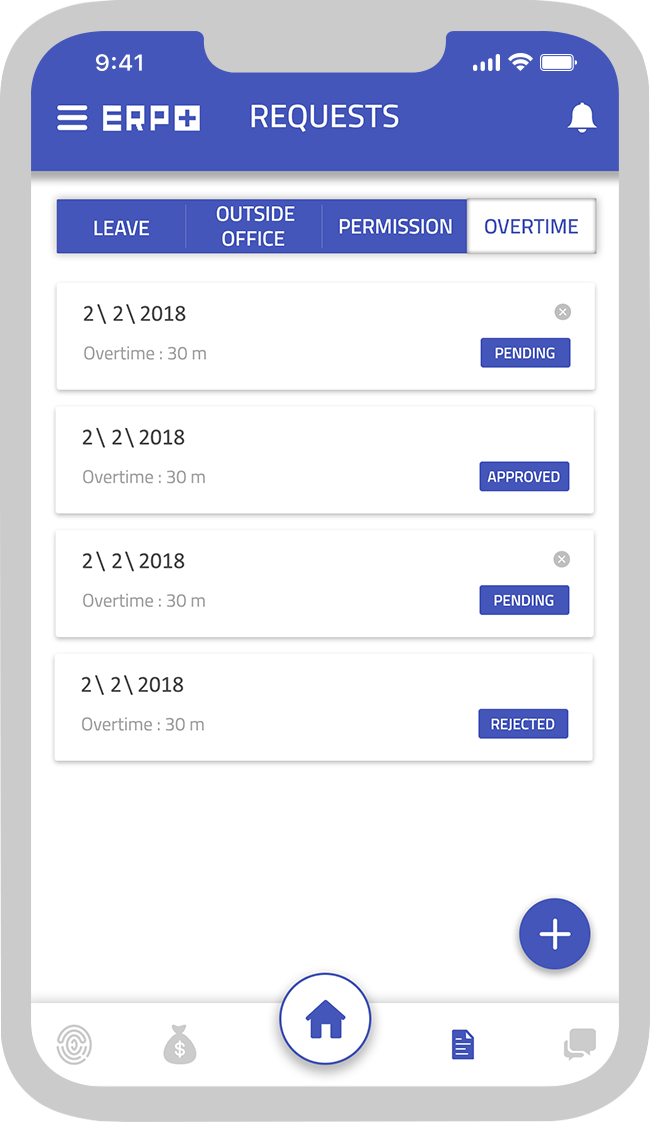Click the first Pending status badge
Screen dimensions: 650x1122
click(x=525, y=353)
